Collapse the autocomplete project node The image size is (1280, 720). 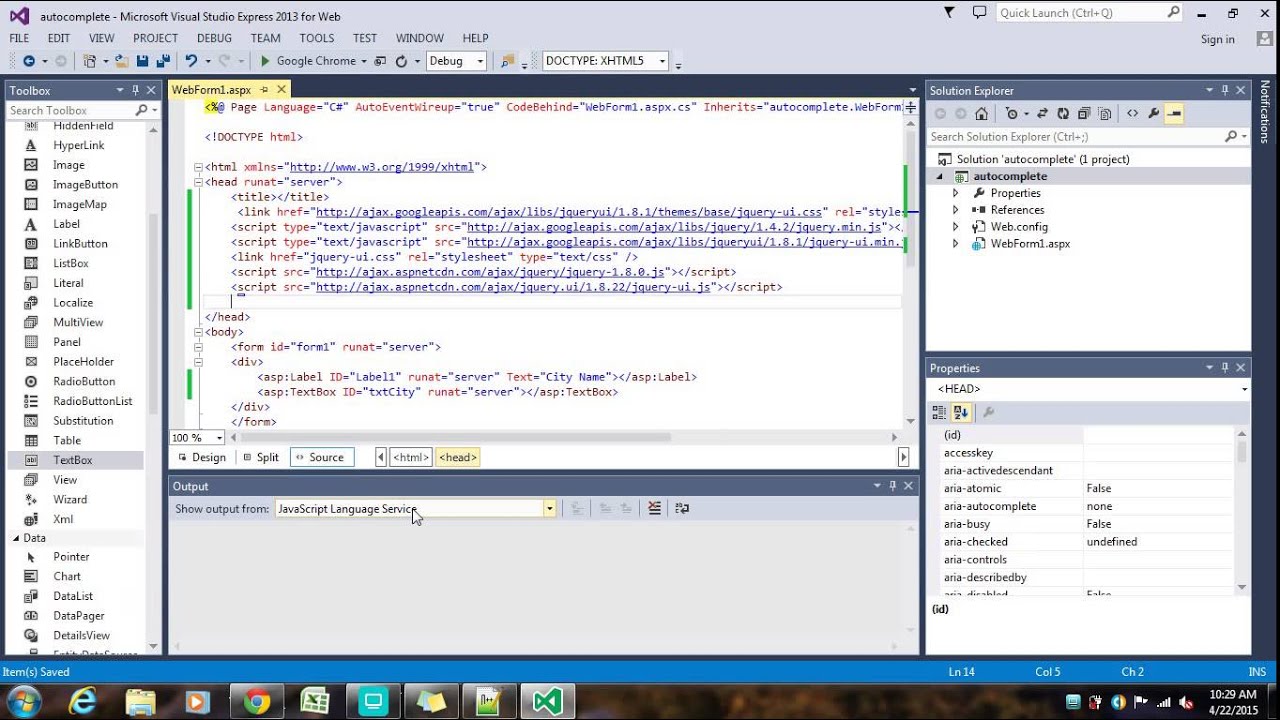(x=939, y=176)
